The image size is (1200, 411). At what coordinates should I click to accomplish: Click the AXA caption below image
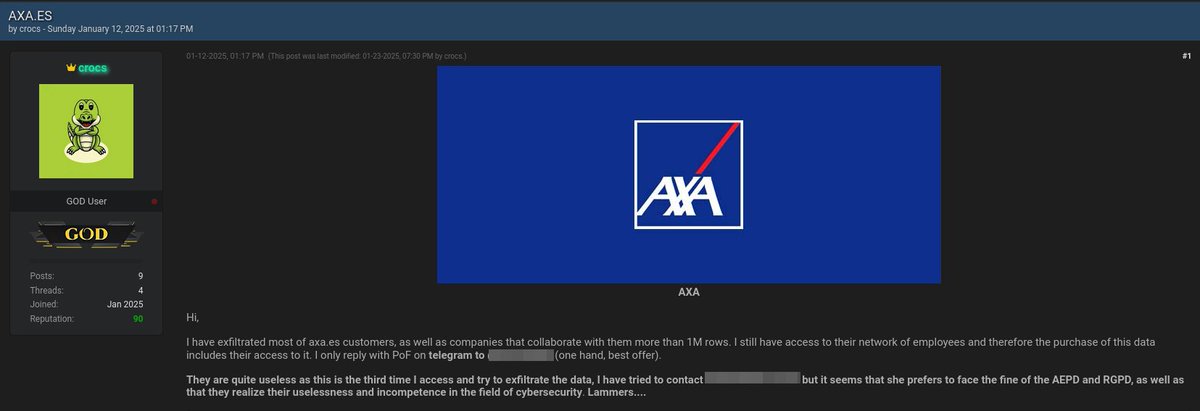pyautogui.click(x=689, y=293)
